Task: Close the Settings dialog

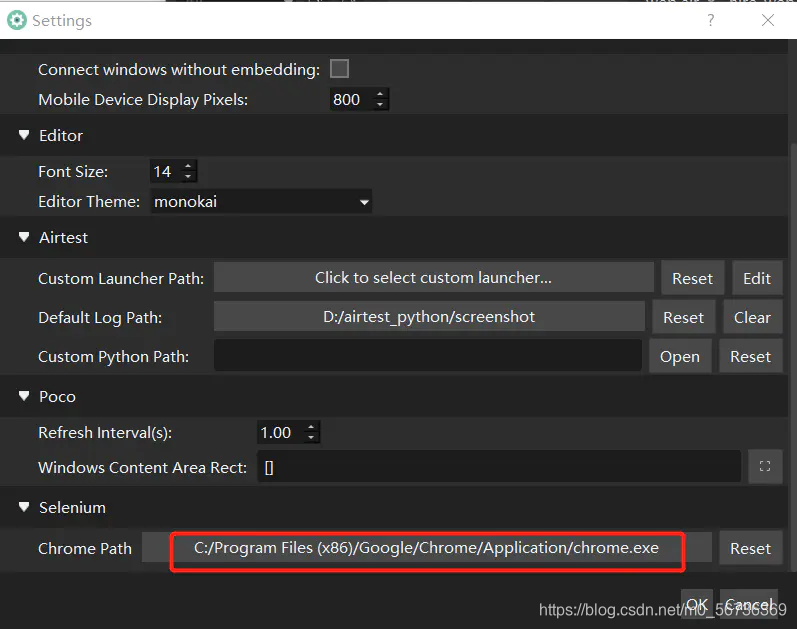Action: pyautogui.click(x=768, y=20)
